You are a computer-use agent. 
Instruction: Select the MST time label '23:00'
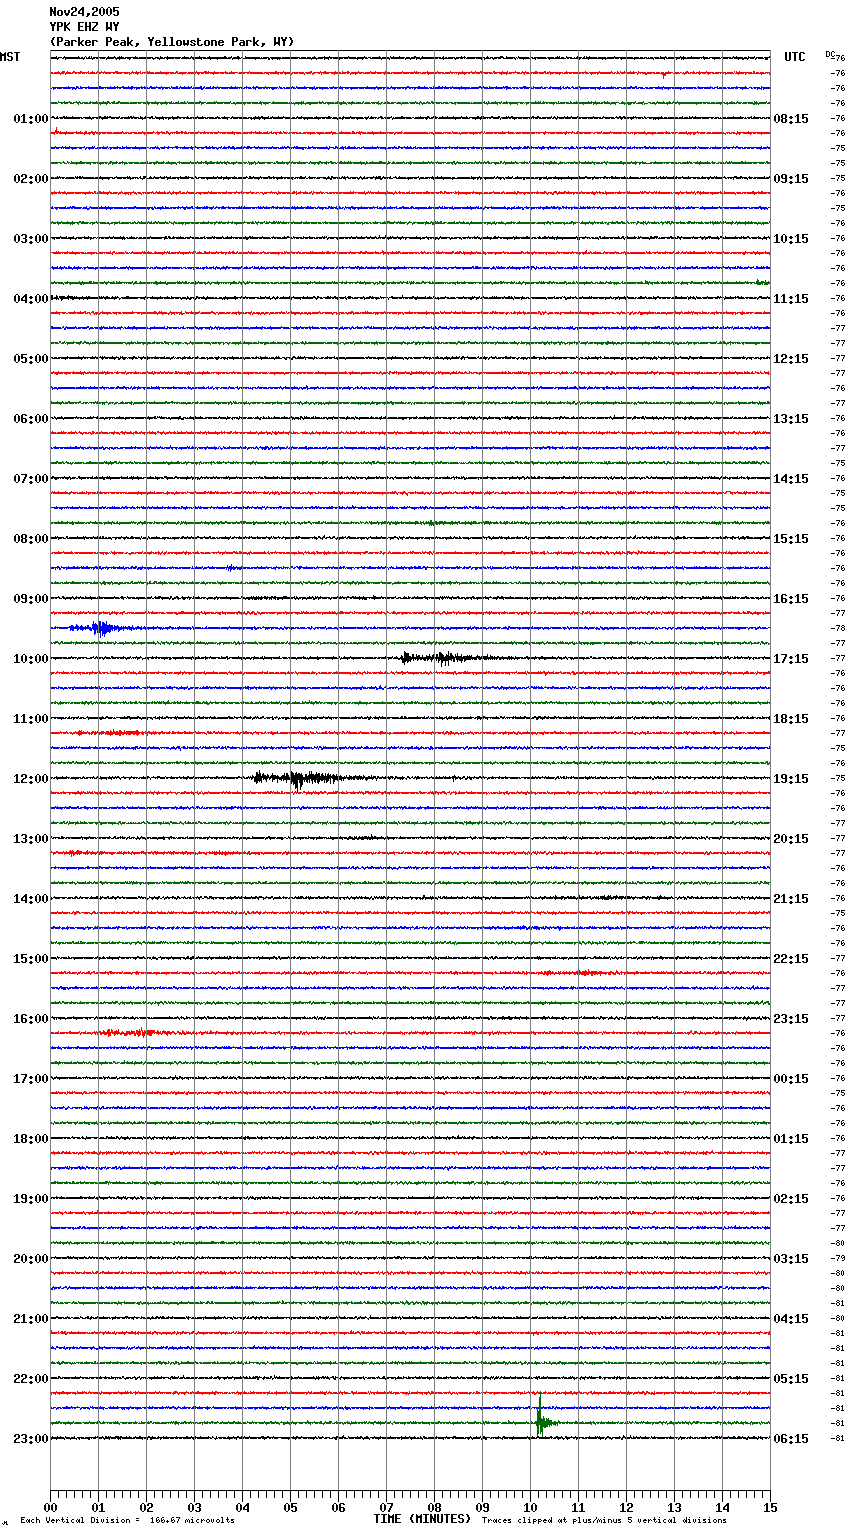(x=31, y=1439)
